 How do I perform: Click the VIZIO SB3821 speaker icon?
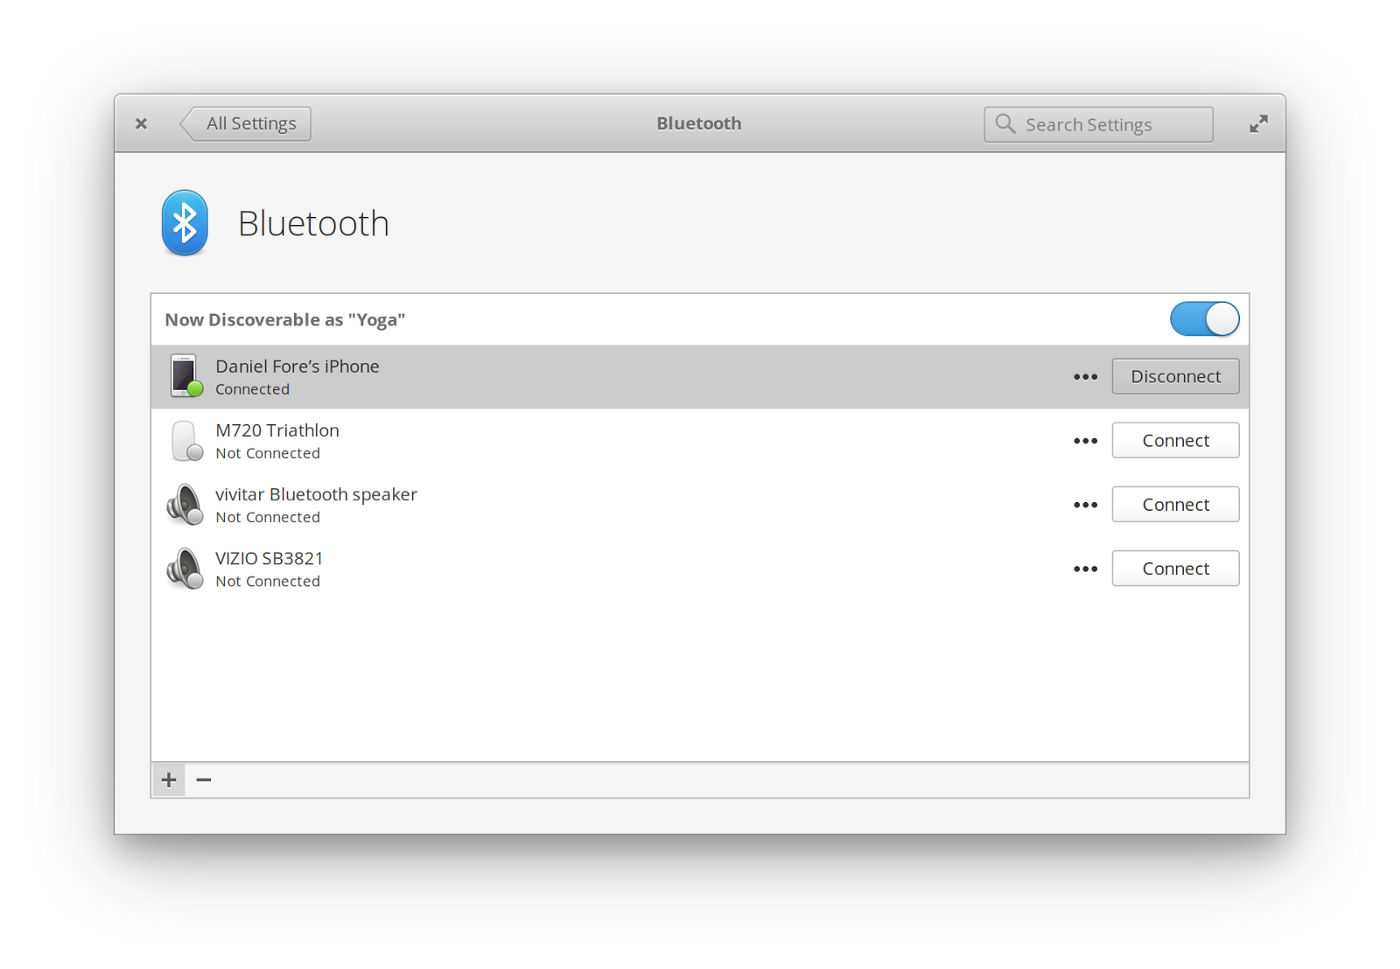coord(185,568)
